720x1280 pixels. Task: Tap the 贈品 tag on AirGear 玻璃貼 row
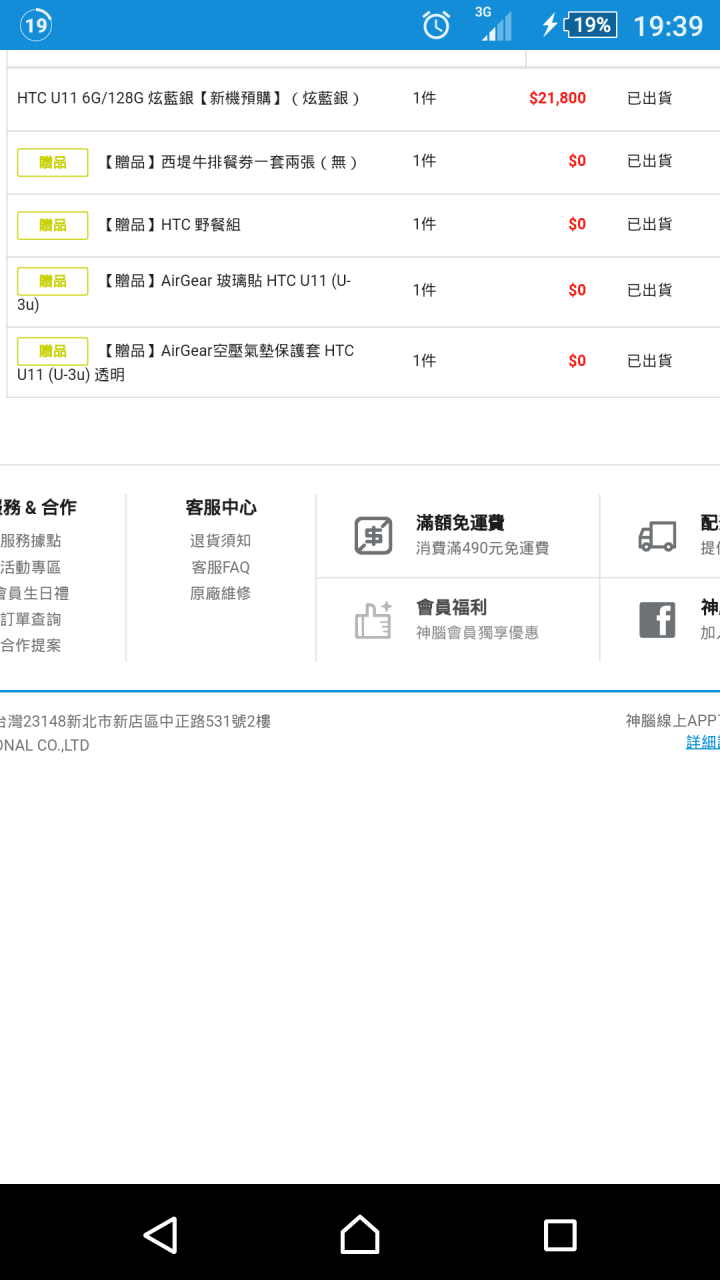(52, 281)
